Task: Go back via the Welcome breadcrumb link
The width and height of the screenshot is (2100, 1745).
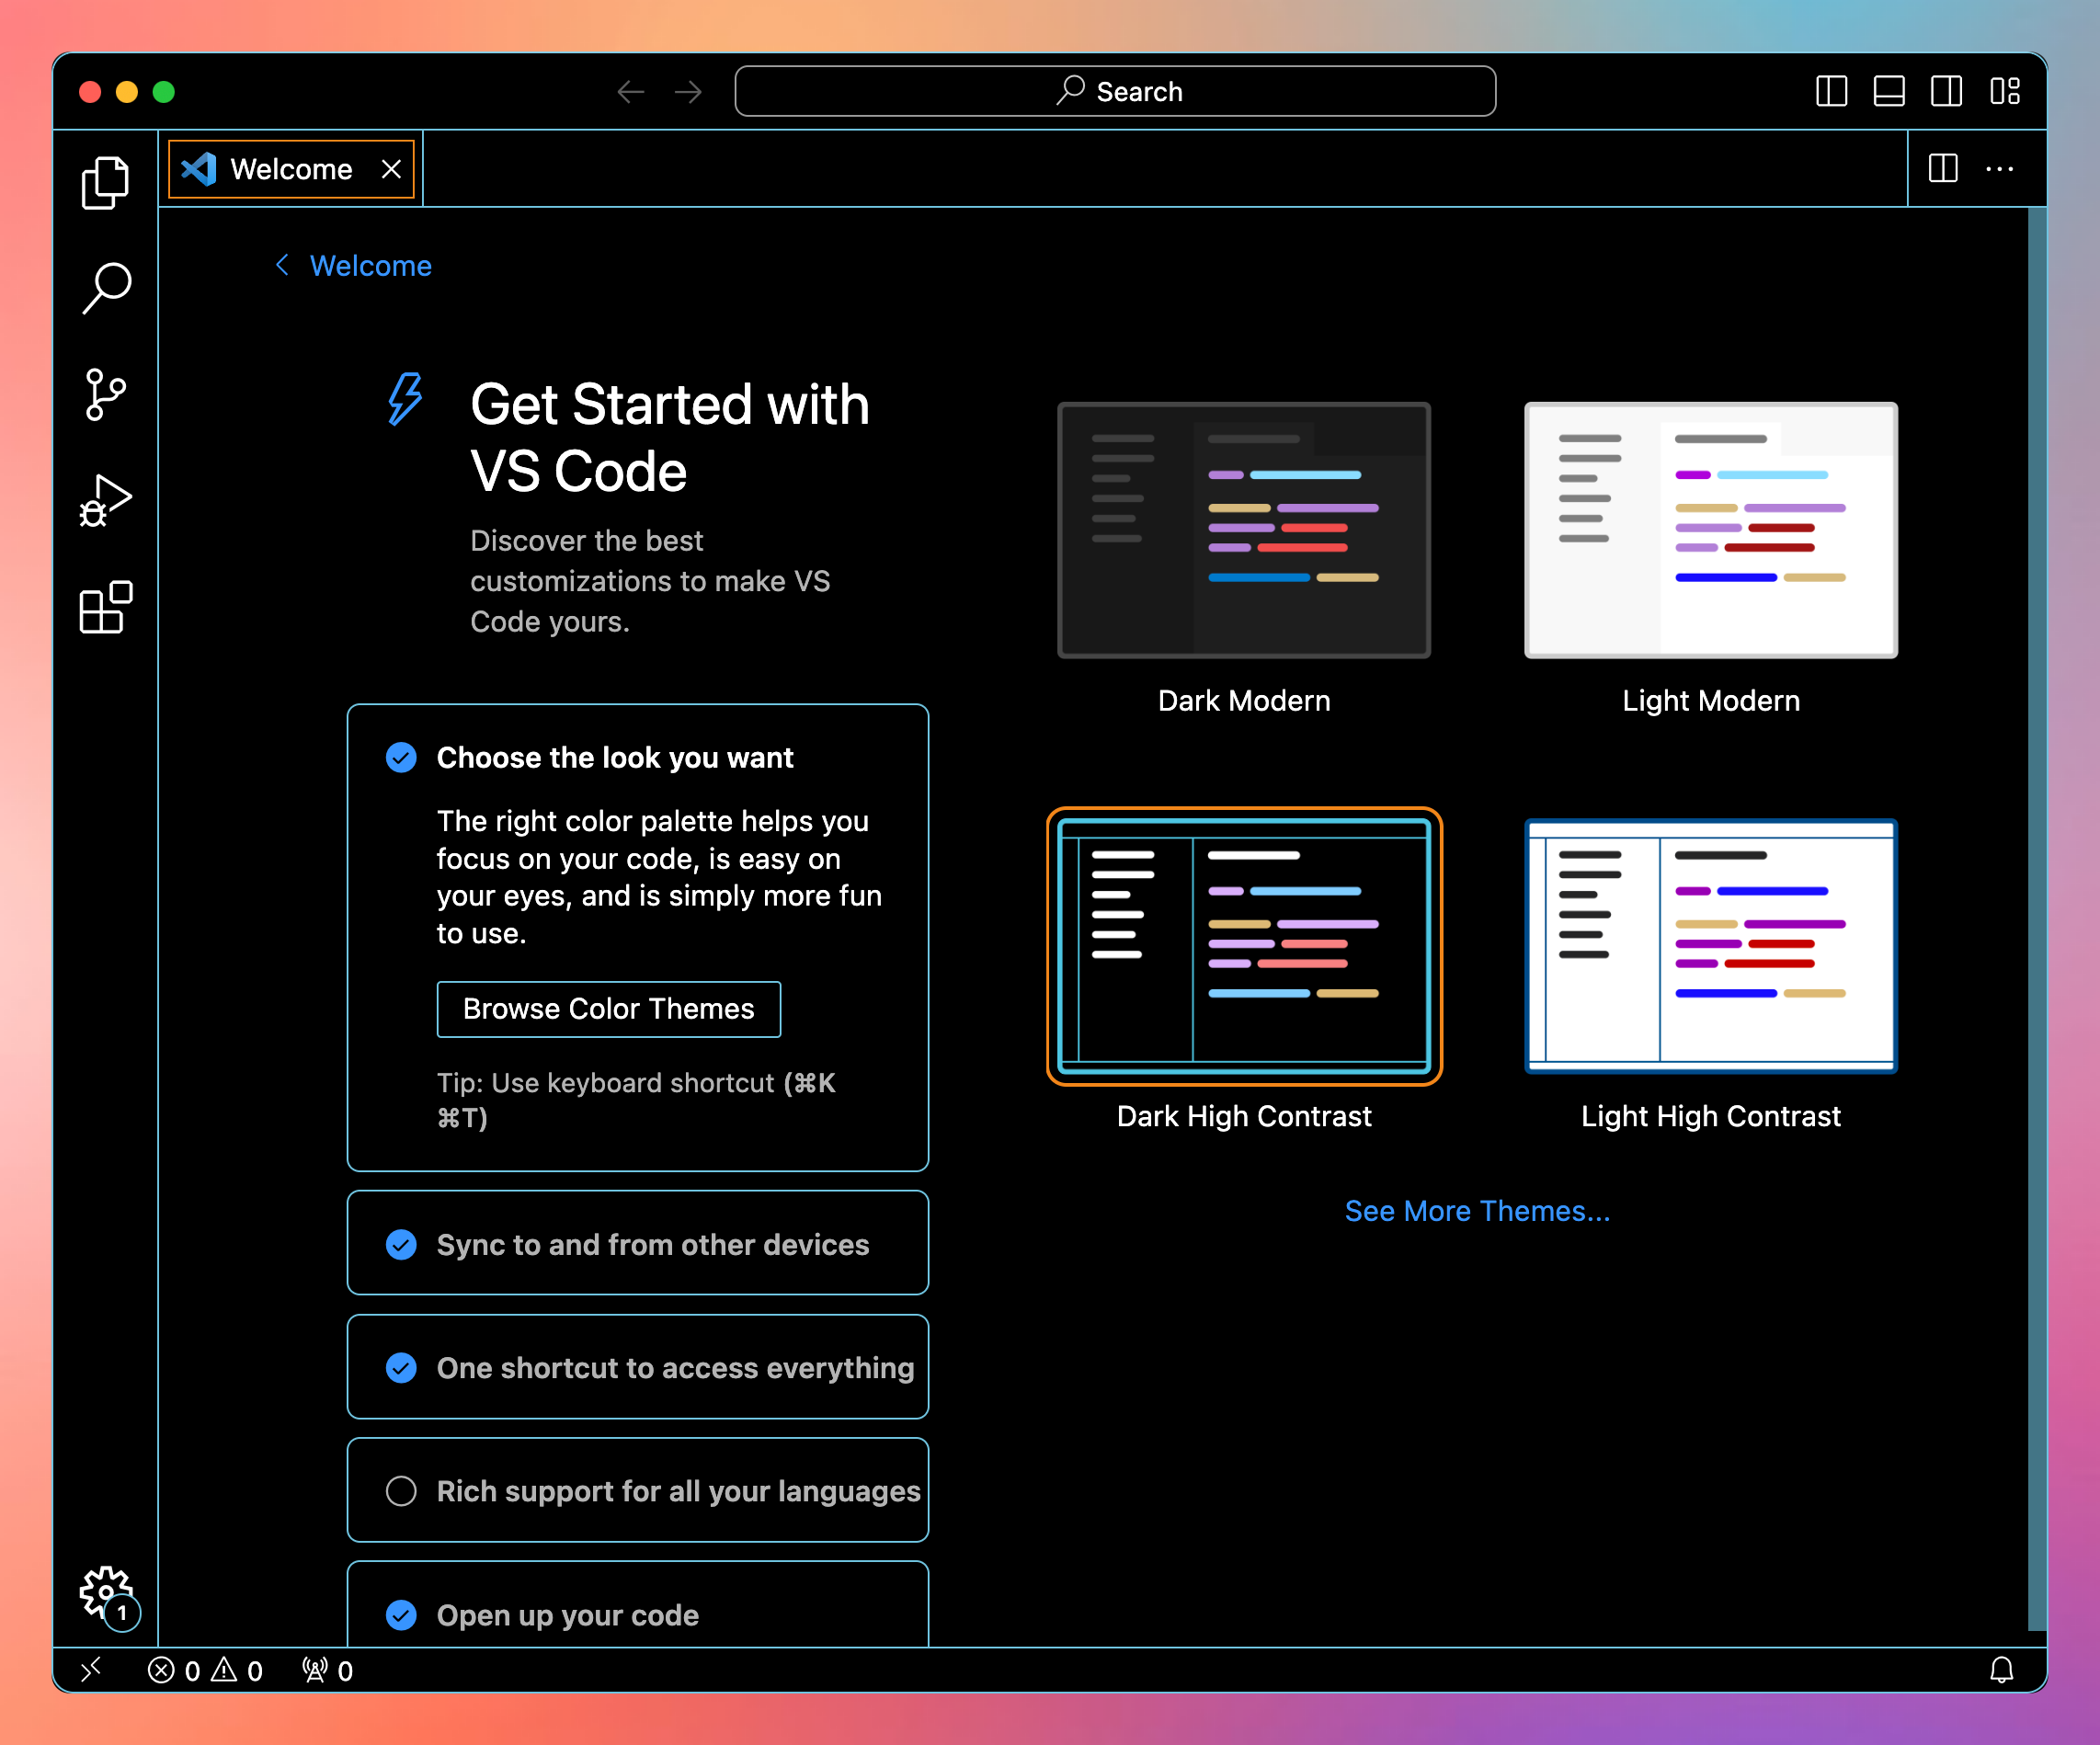Action: point(369,266)
